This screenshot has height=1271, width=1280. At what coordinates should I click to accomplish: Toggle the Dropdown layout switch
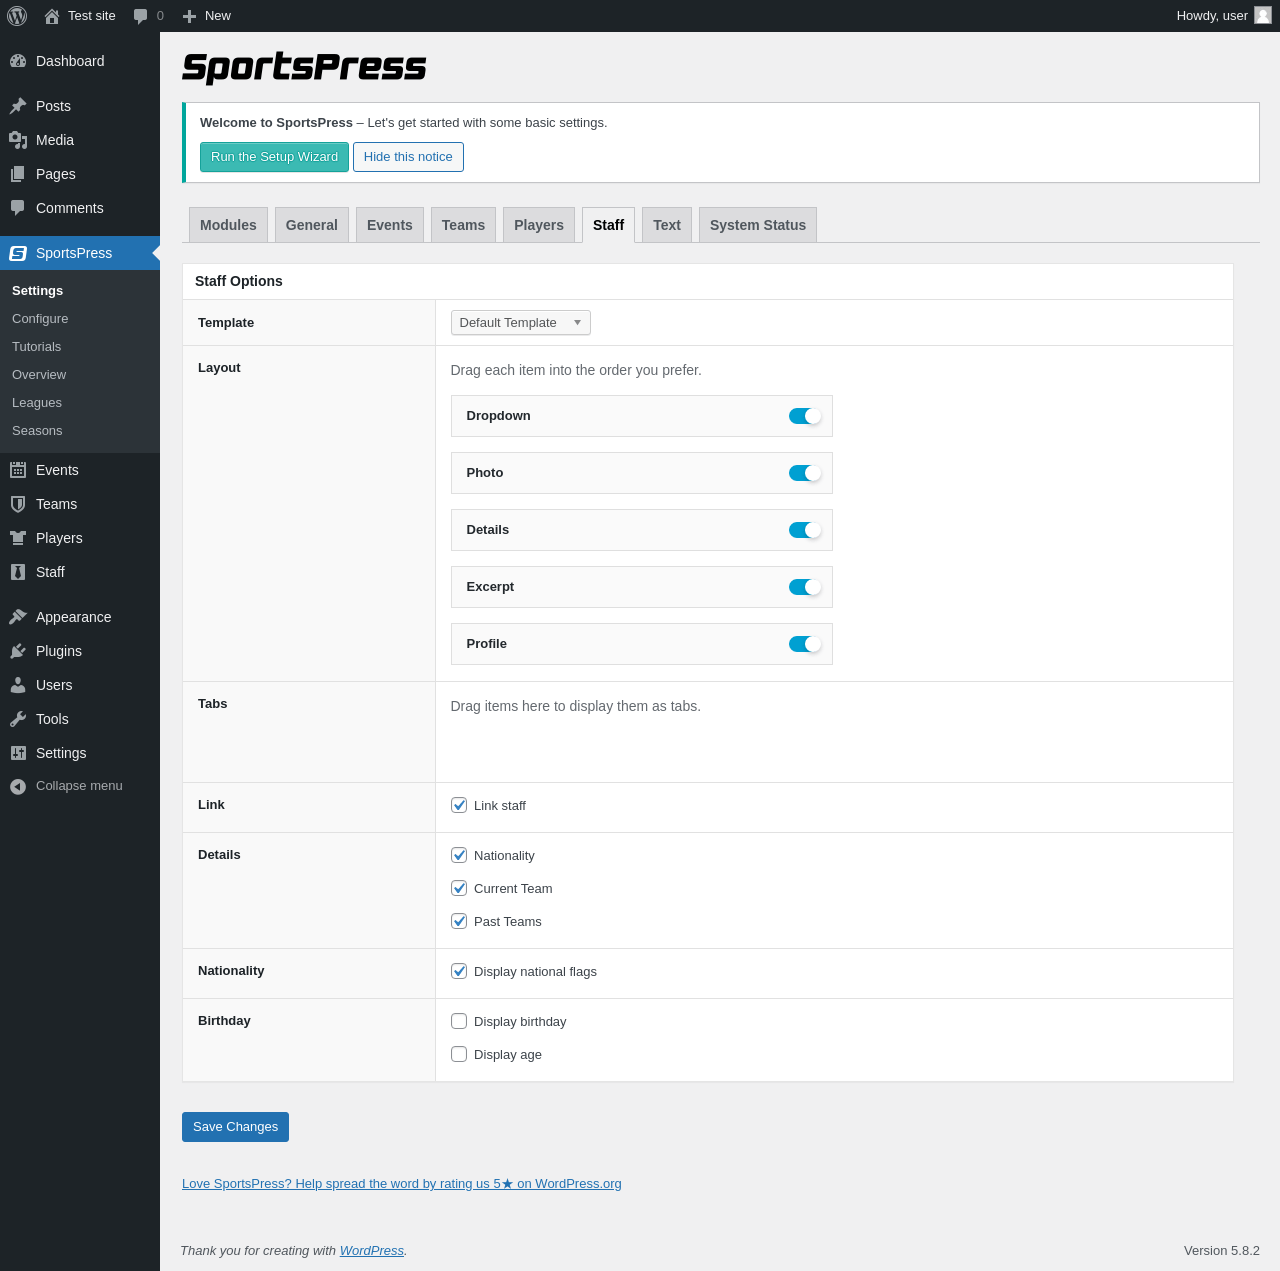click(805, 416)
